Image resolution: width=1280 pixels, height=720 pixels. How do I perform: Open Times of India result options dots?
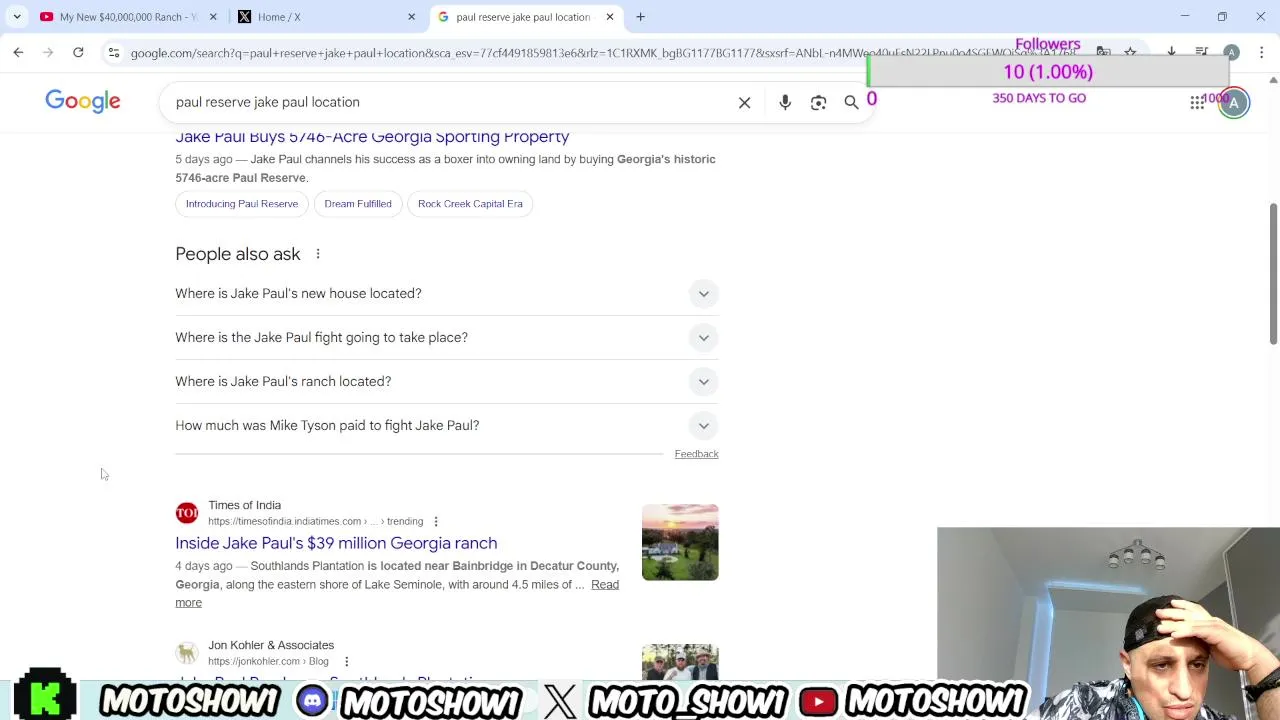point(436,521)
